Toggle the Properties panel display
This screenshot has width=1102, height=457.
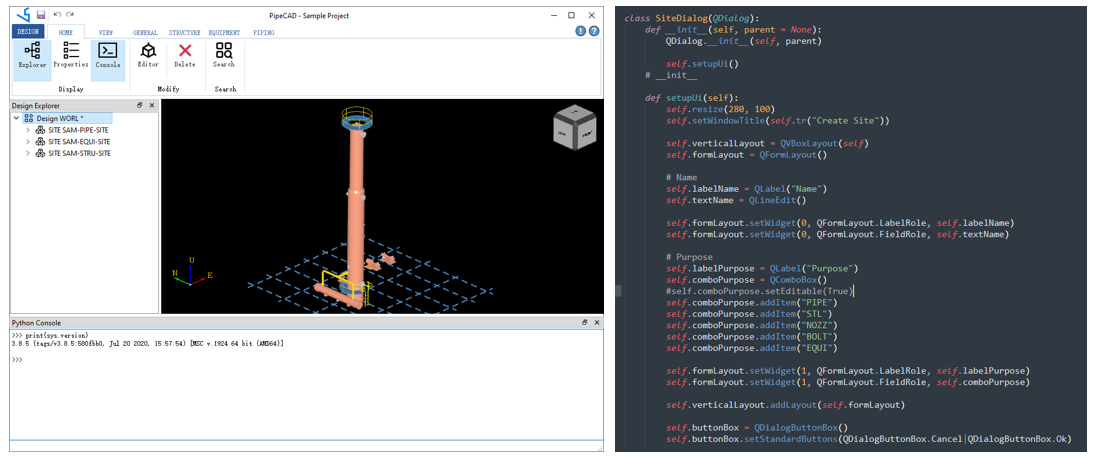pos(70,56)
